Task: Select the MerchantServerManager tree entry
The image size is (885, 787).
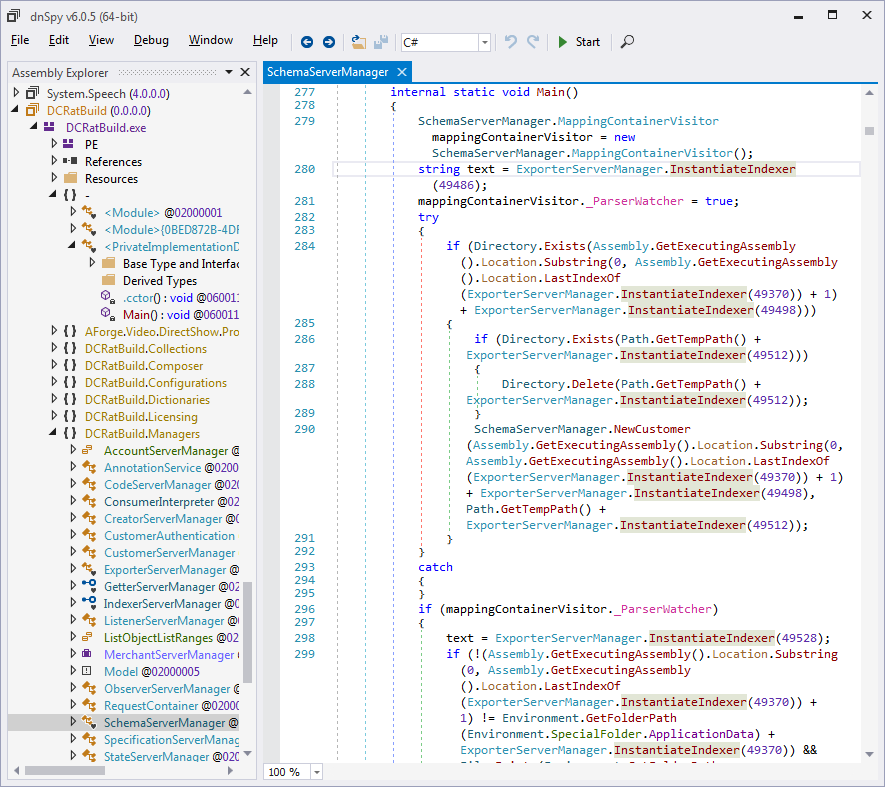Action: [168, 654]
